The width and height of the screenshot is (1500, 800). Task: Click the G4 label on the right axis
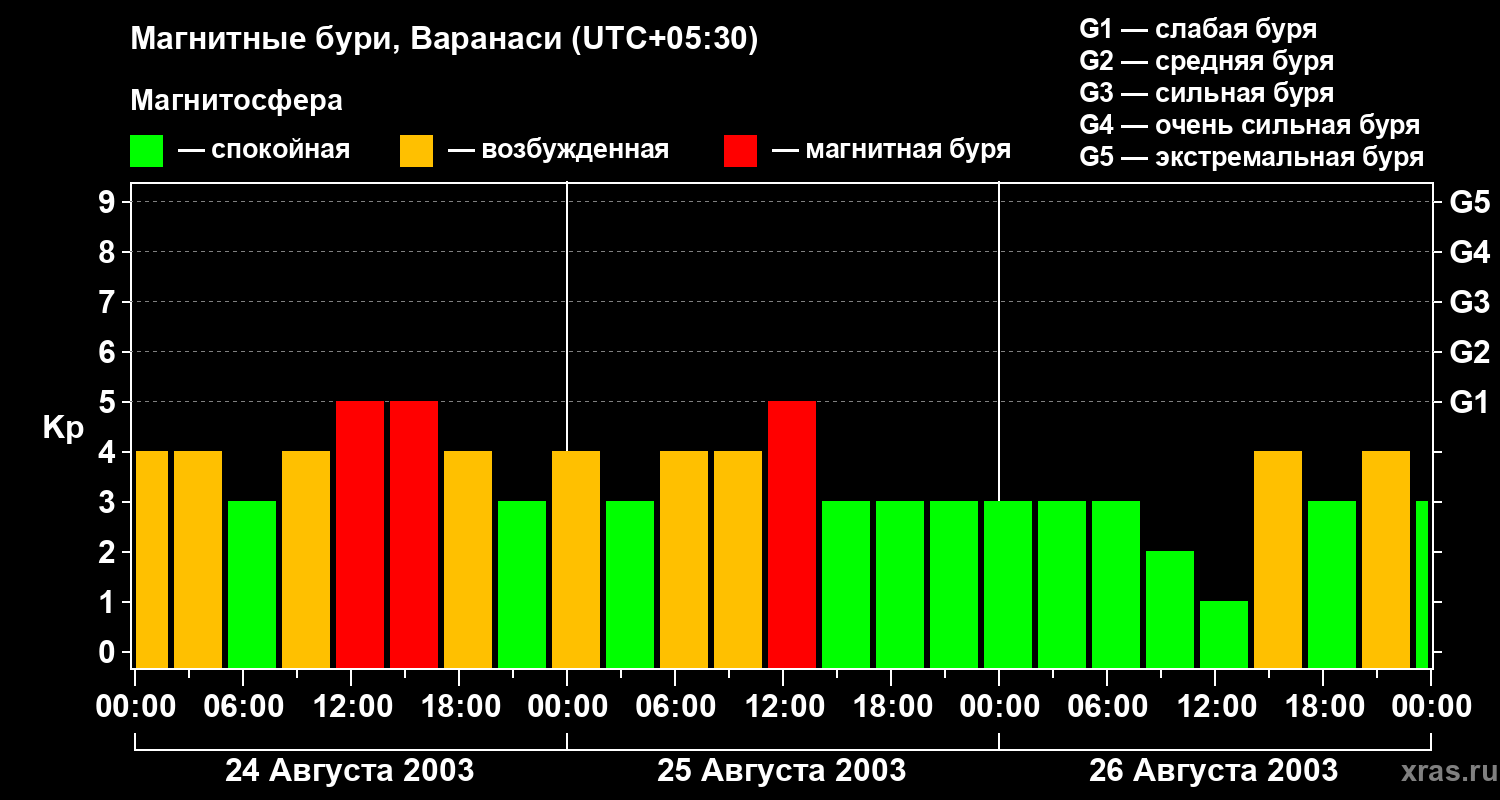(x=1469, y=252)
